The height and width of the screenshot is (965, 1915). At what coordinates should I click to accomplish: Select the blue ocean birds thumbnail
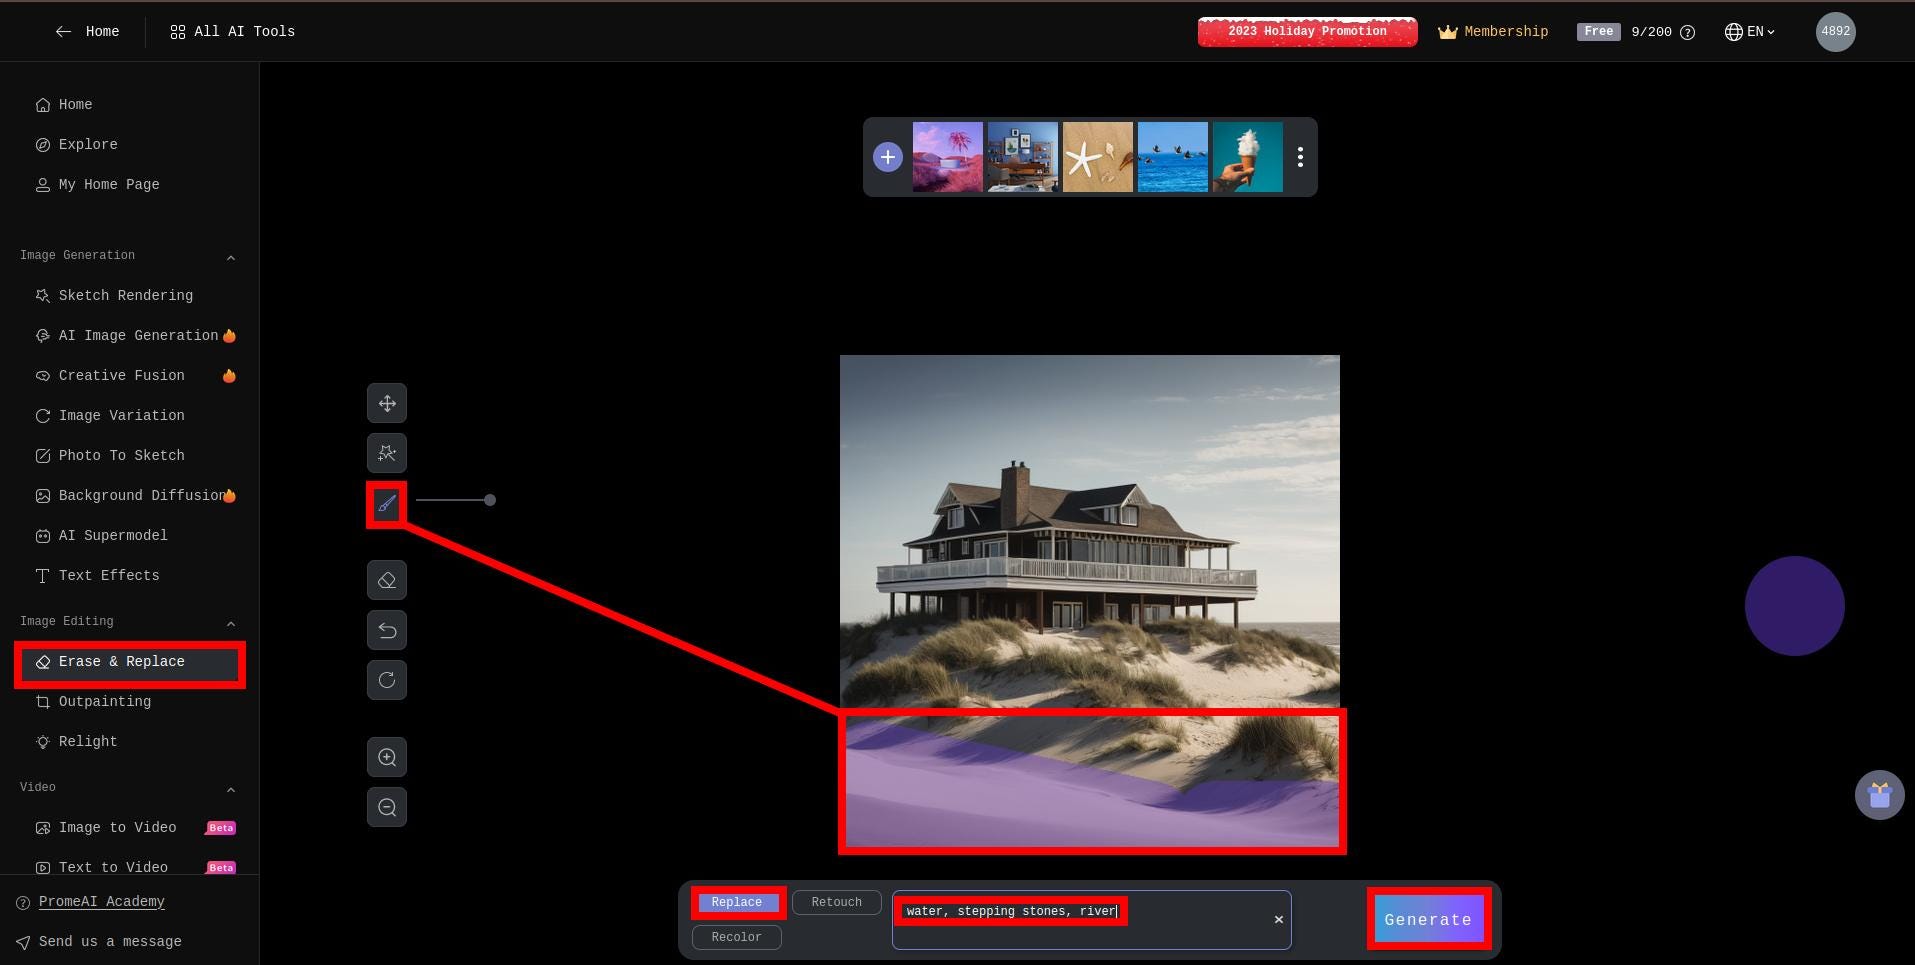[x=1173, y=157]
